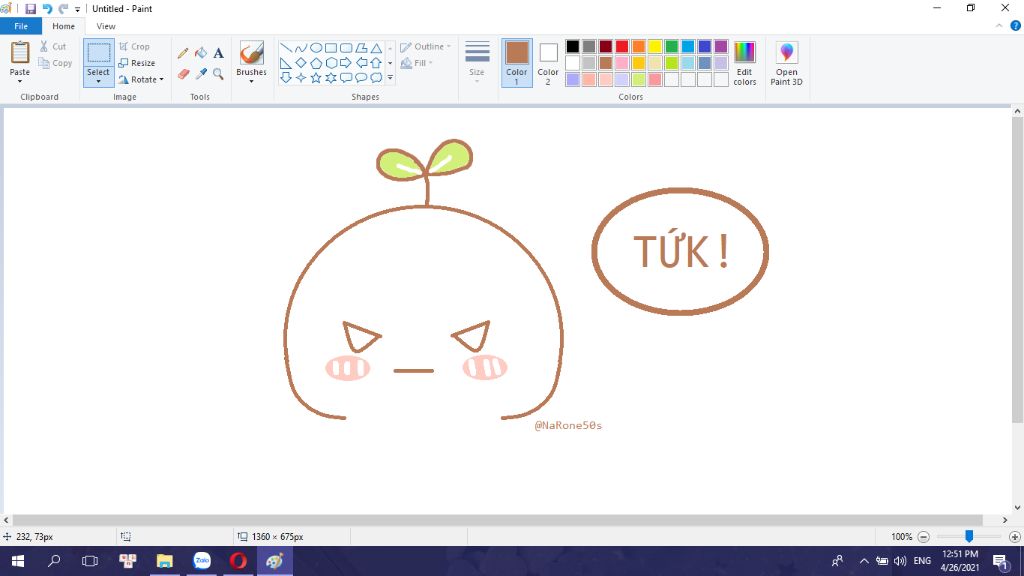Expand the full Shapes gallery
This screenshot has width=1024, height=576.
click(x=390, y=78)
